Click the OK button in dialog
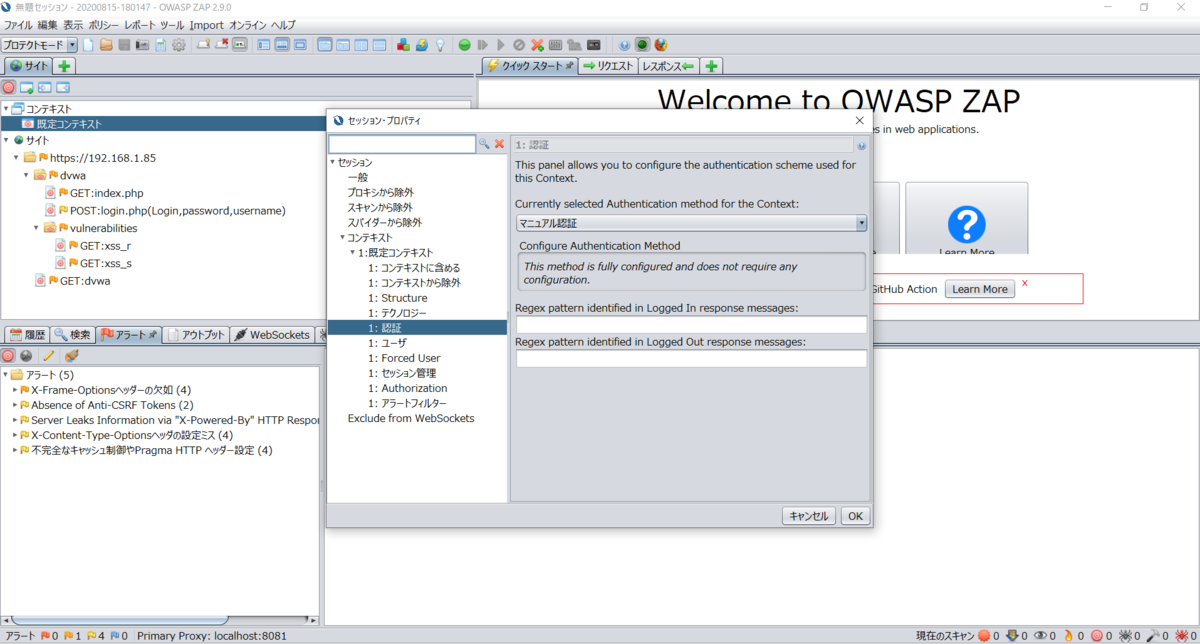The image size is (1200, 644). [855, 516]
